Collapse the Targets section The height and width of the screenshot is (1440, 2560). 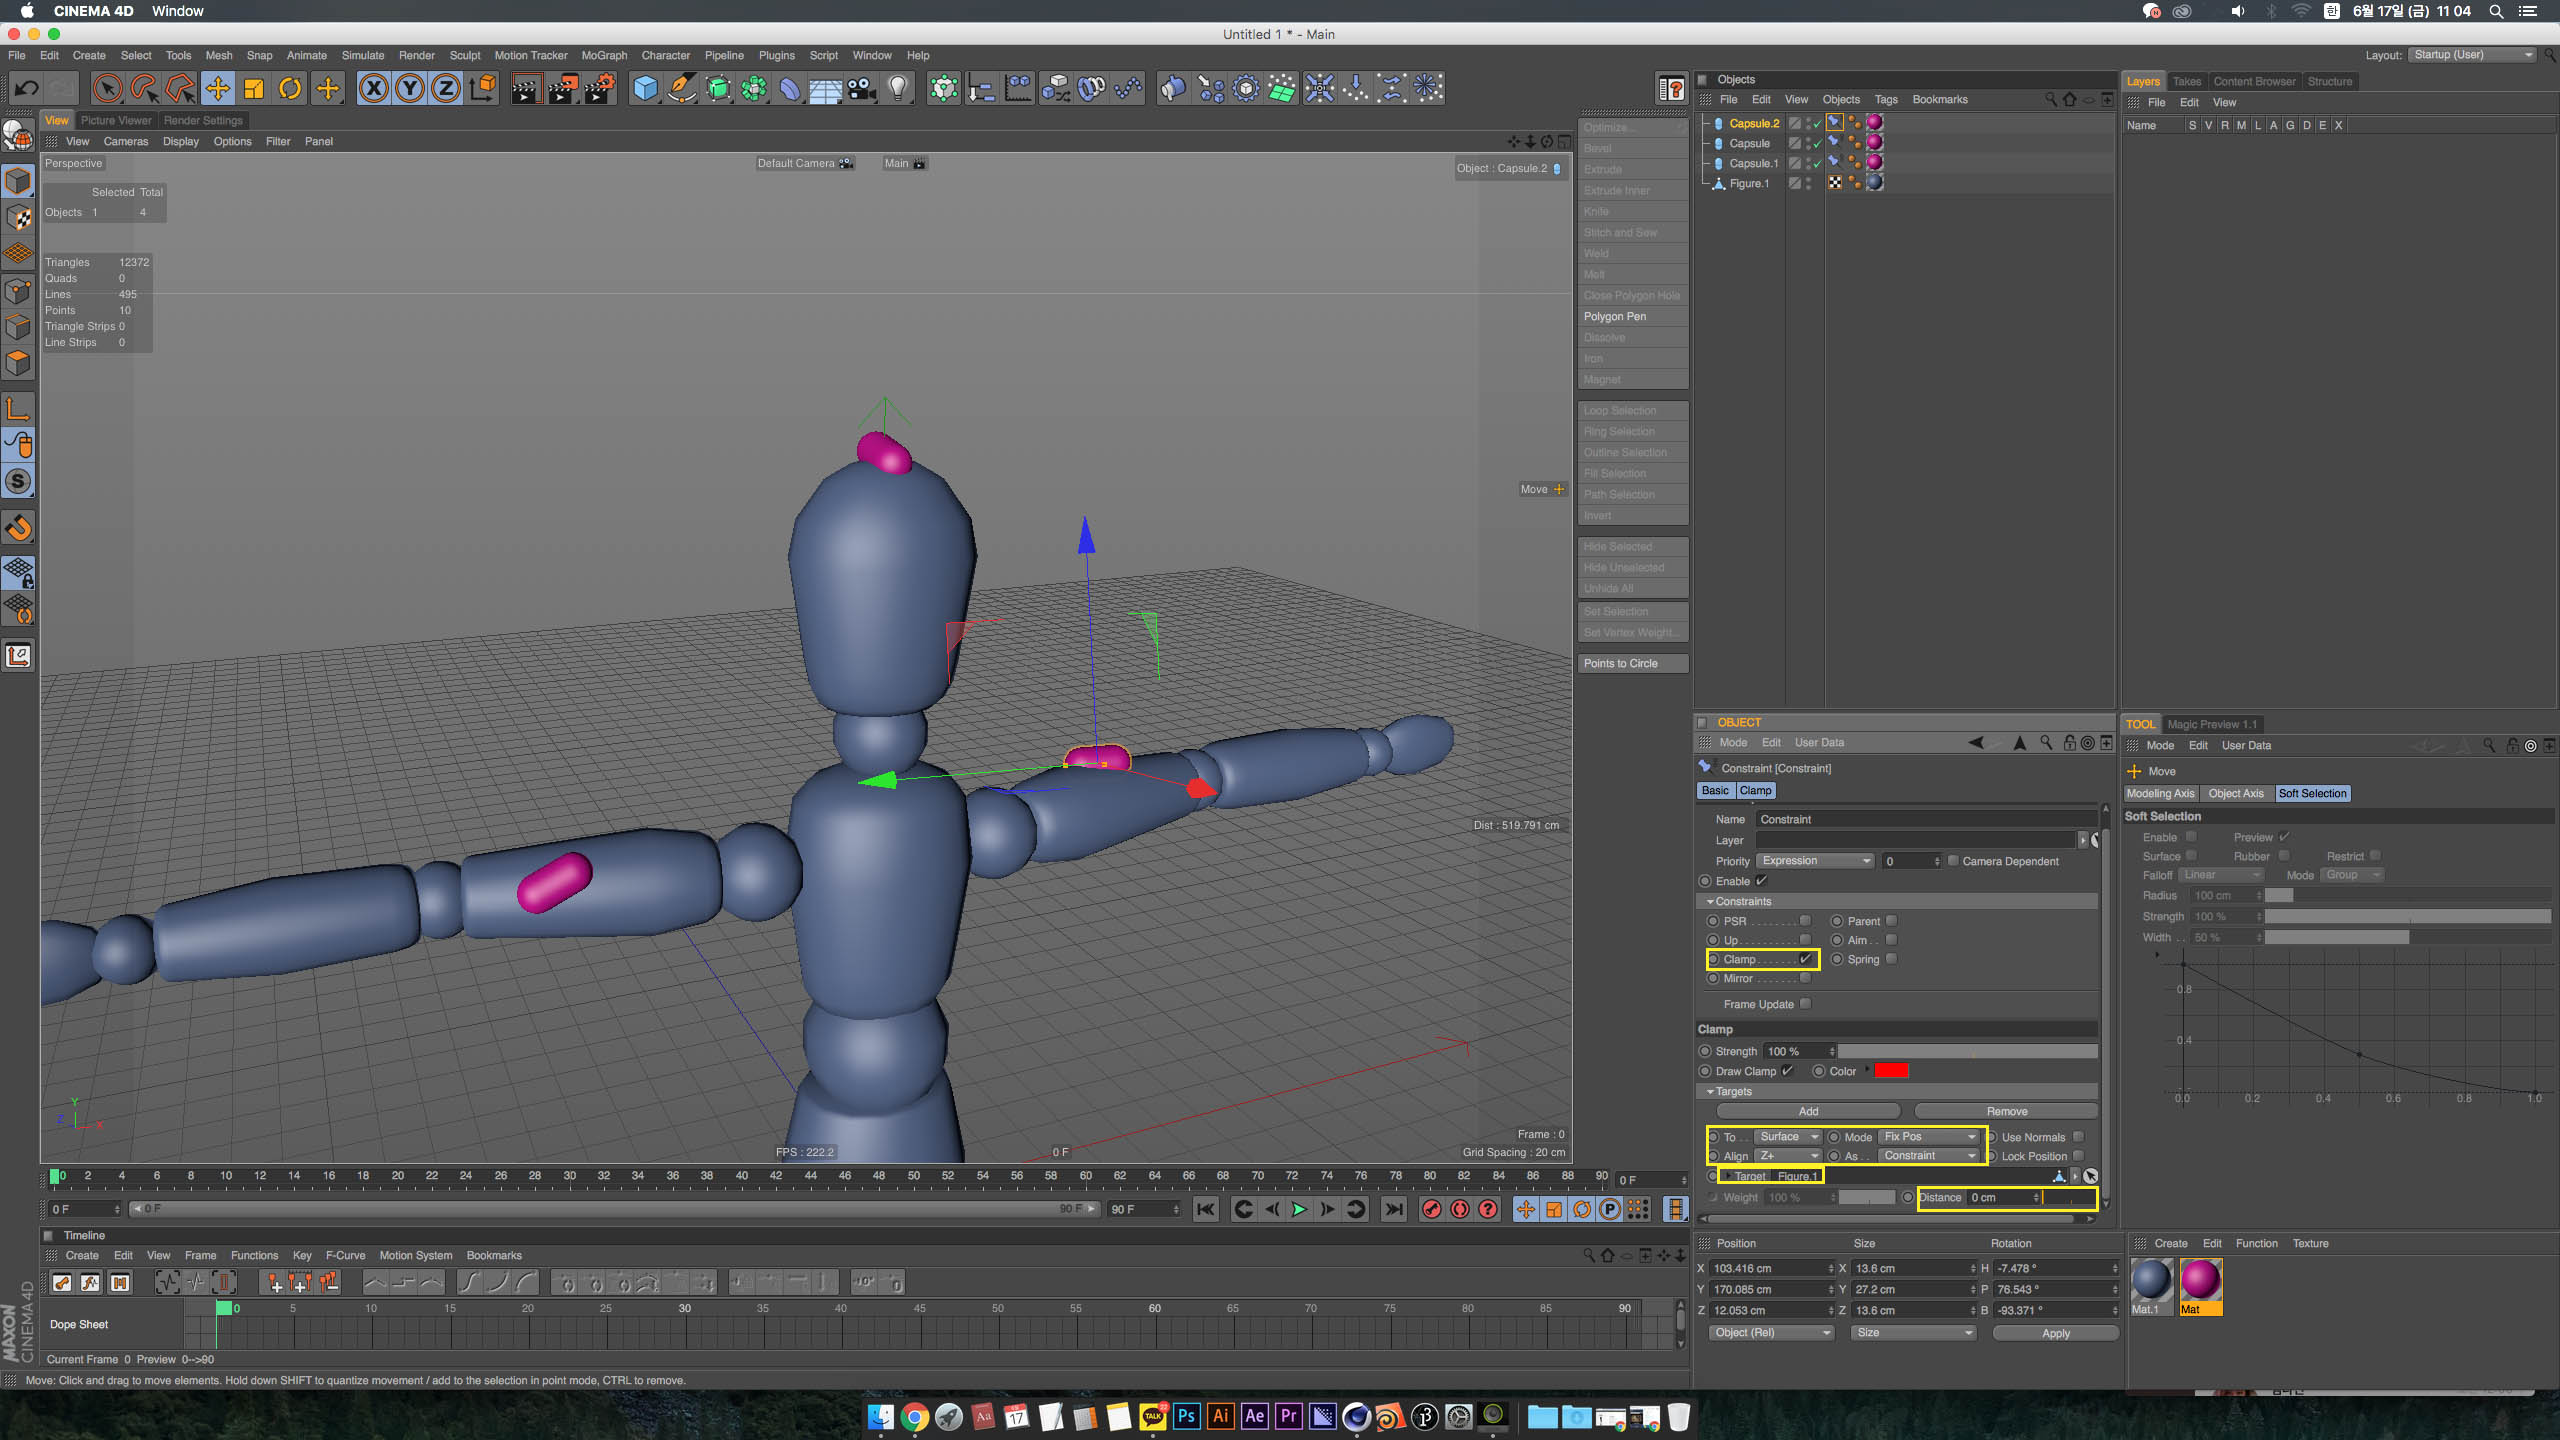coord(1711,1092)
